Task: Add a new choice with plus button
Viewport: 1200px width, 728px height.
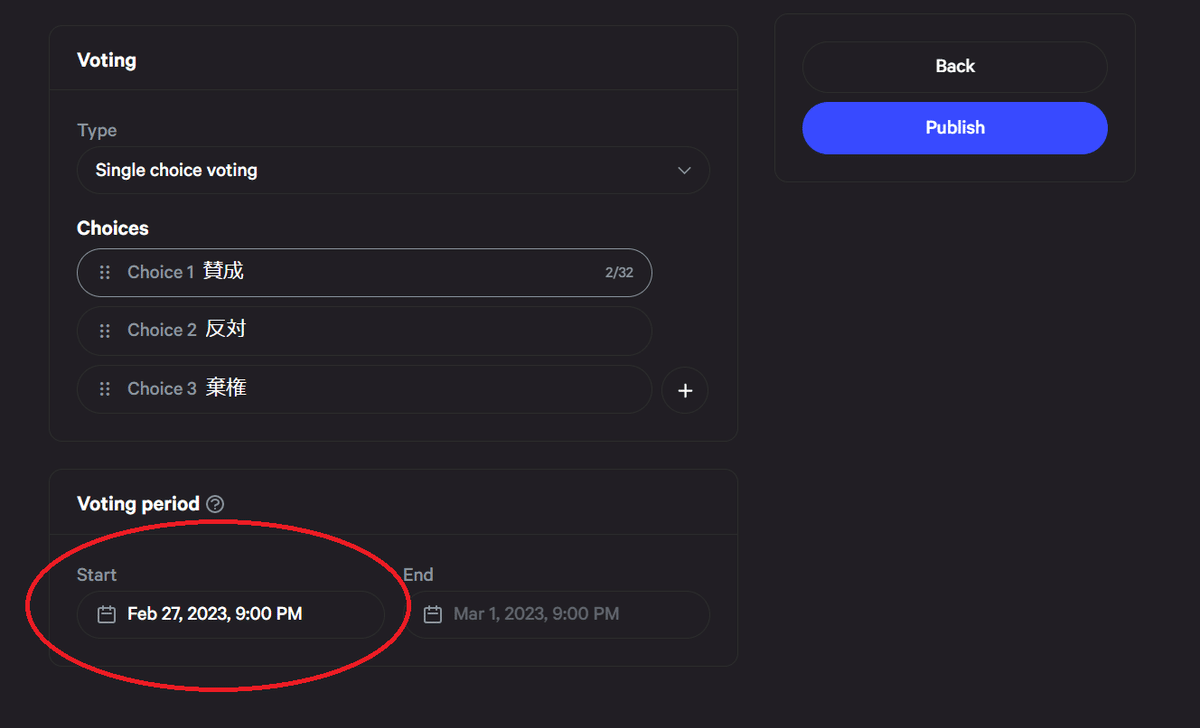Action: [x=685, y=391]
